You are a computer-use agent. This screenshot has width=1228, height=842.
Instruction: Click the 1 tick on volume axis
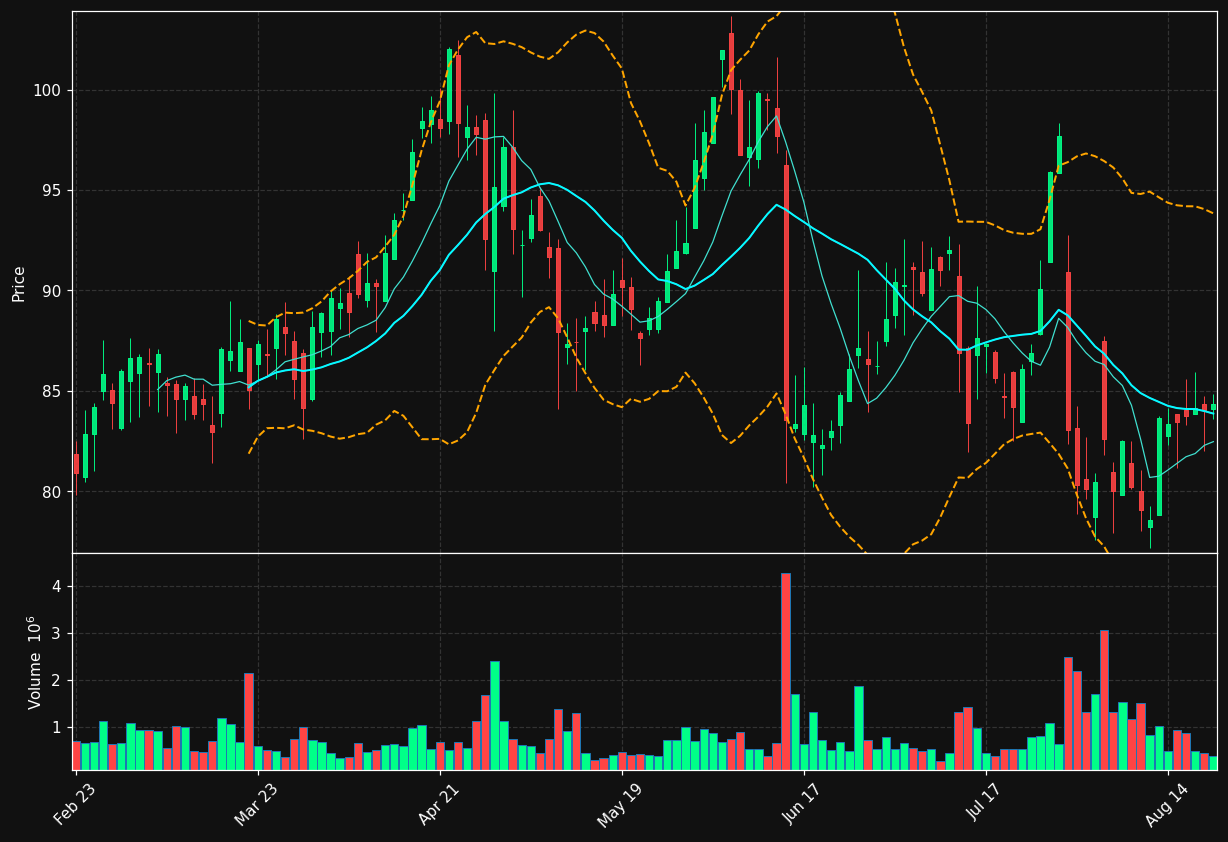pyautogui.click(x=57, y=727)
